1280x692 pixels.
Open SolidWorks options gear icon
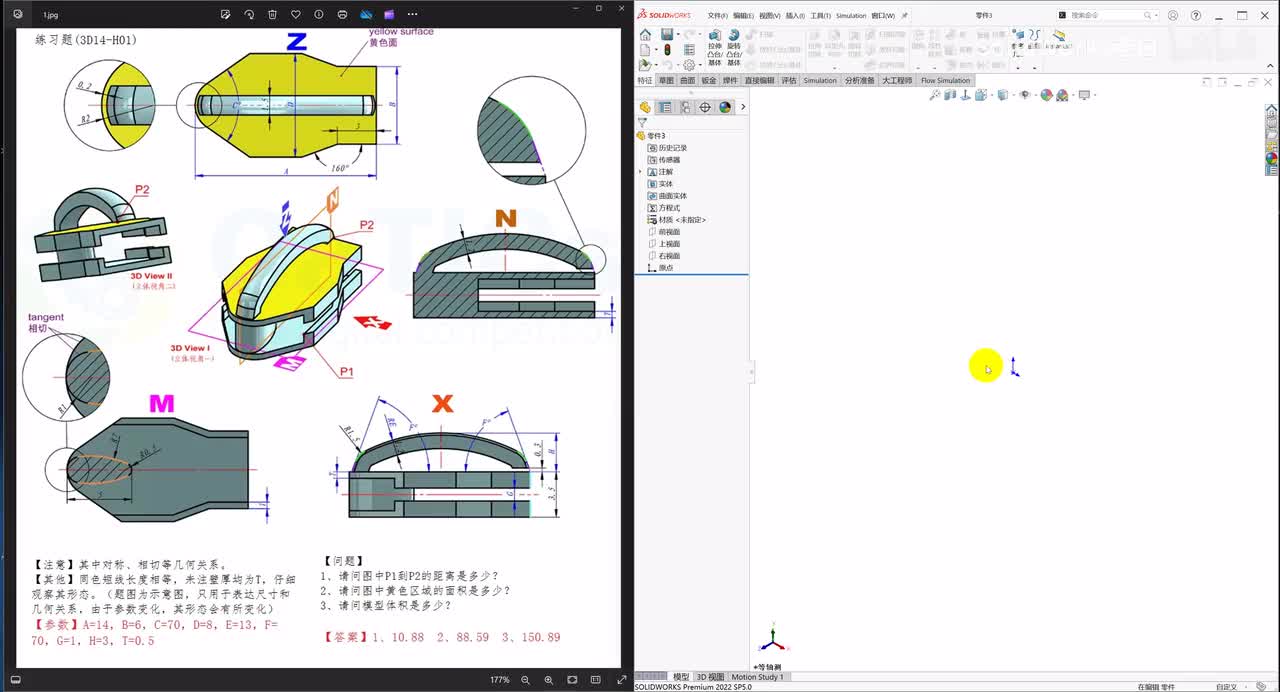tap(689, 65)
